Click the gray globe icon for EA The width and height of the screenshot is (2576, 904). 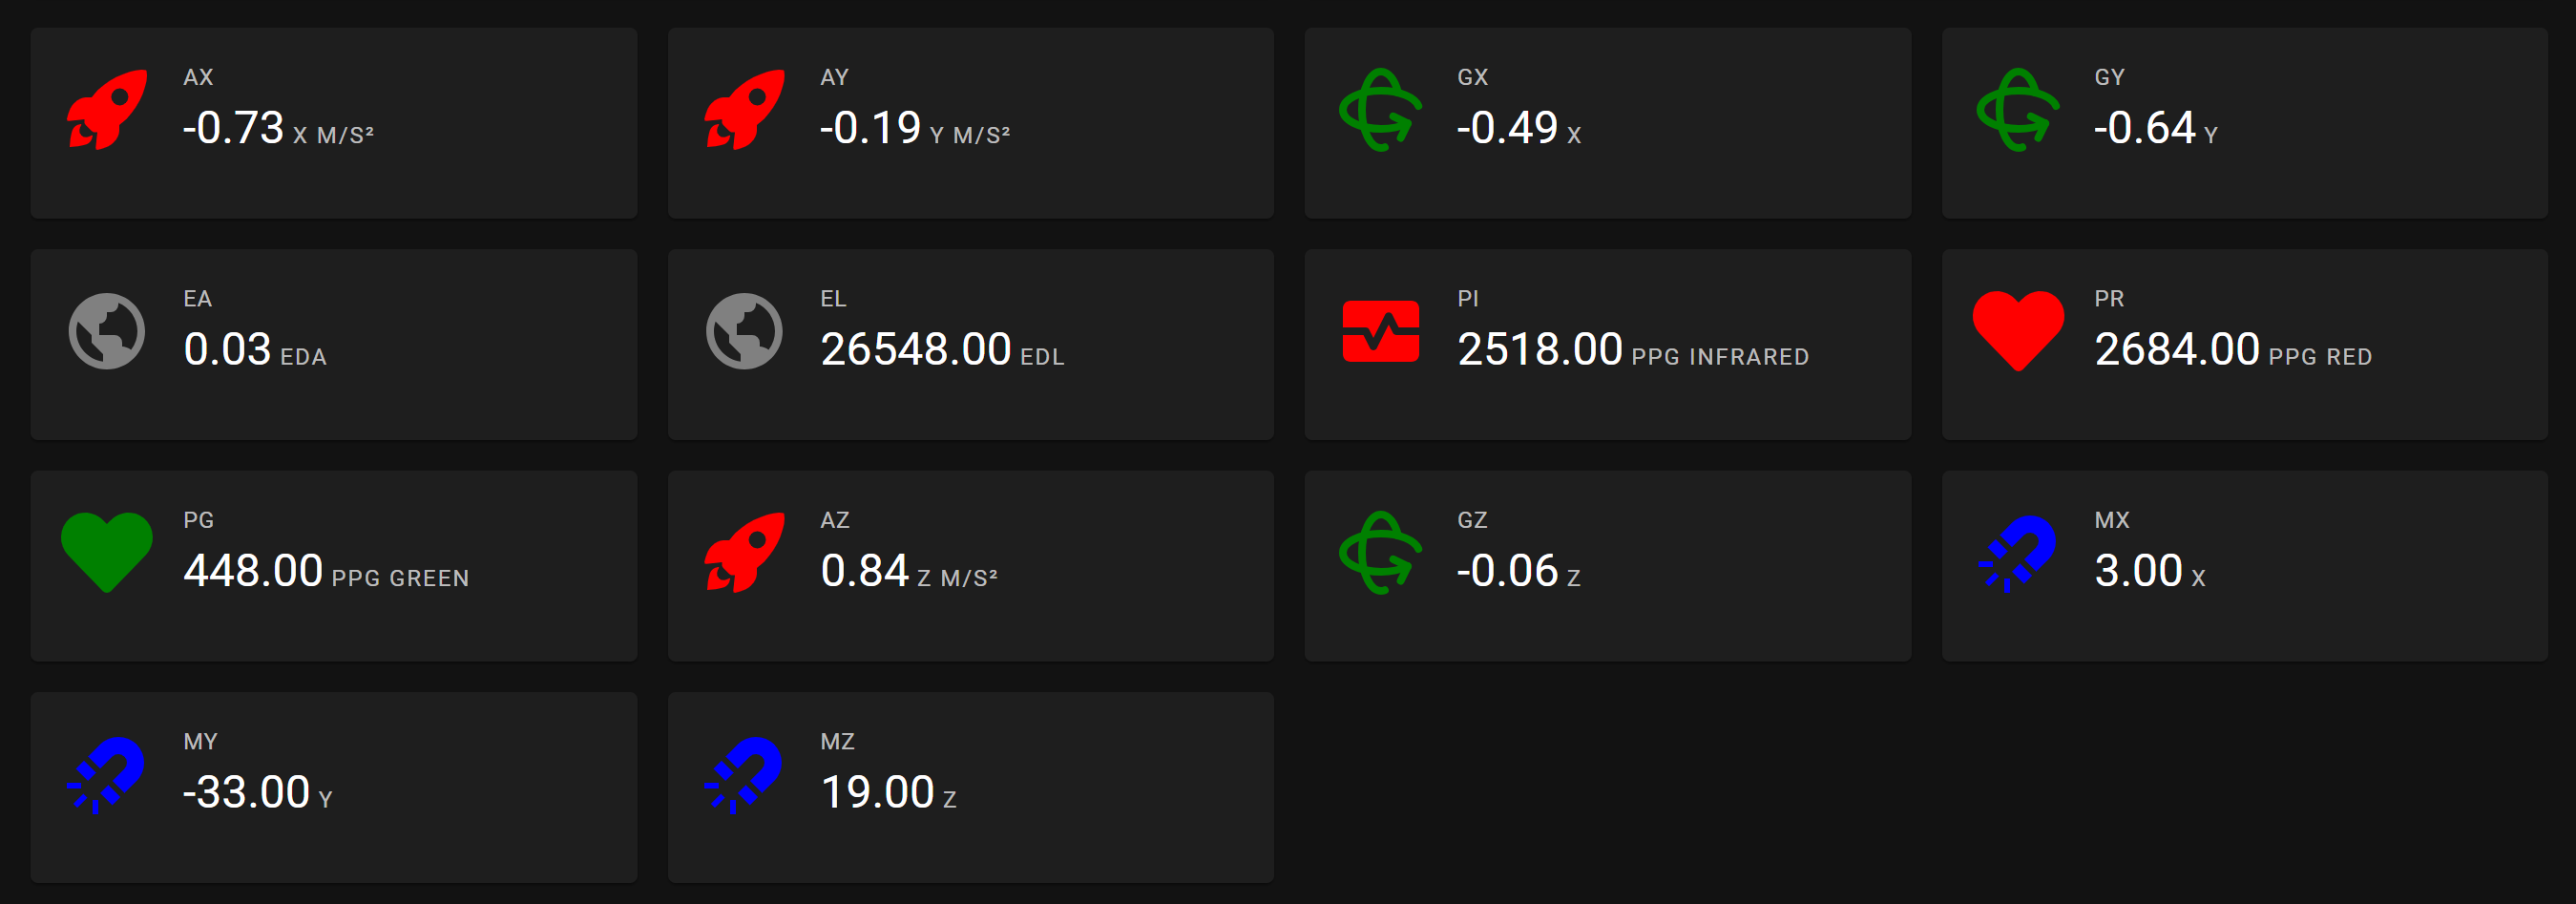[107, 331]
